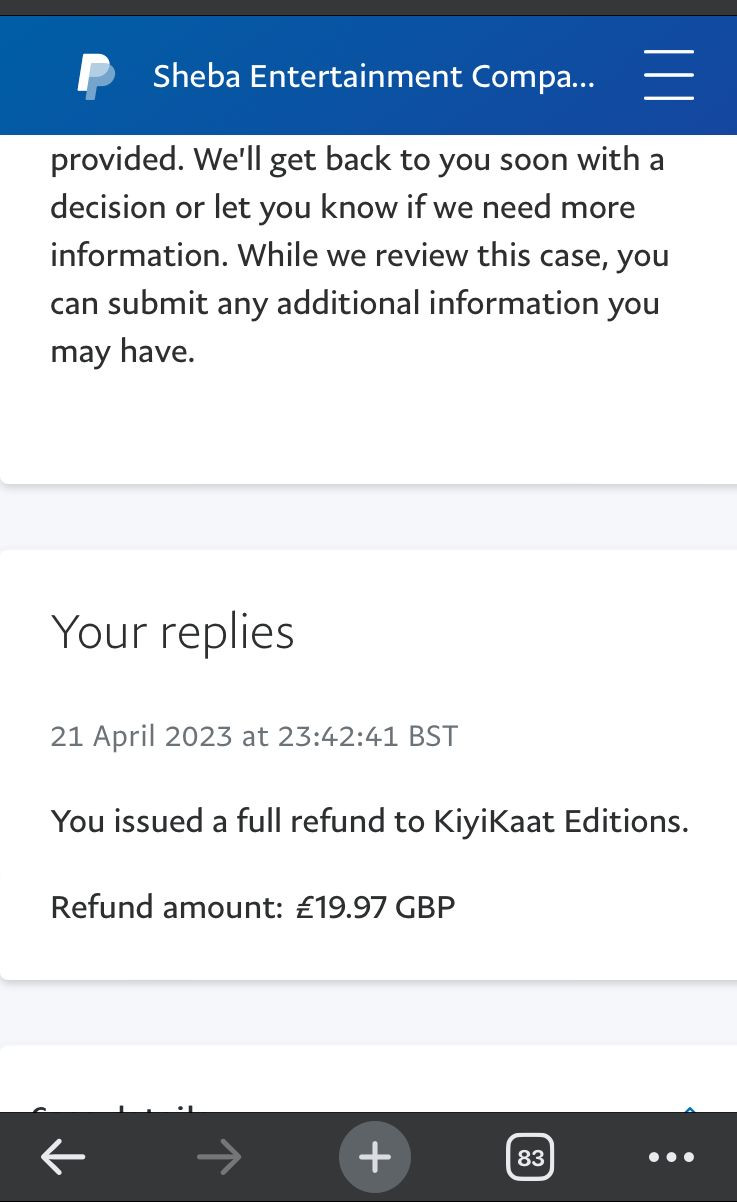Click the 'Refund amount:' label
This screenshot has height=1202, width=737.
(x=167, y=907)
